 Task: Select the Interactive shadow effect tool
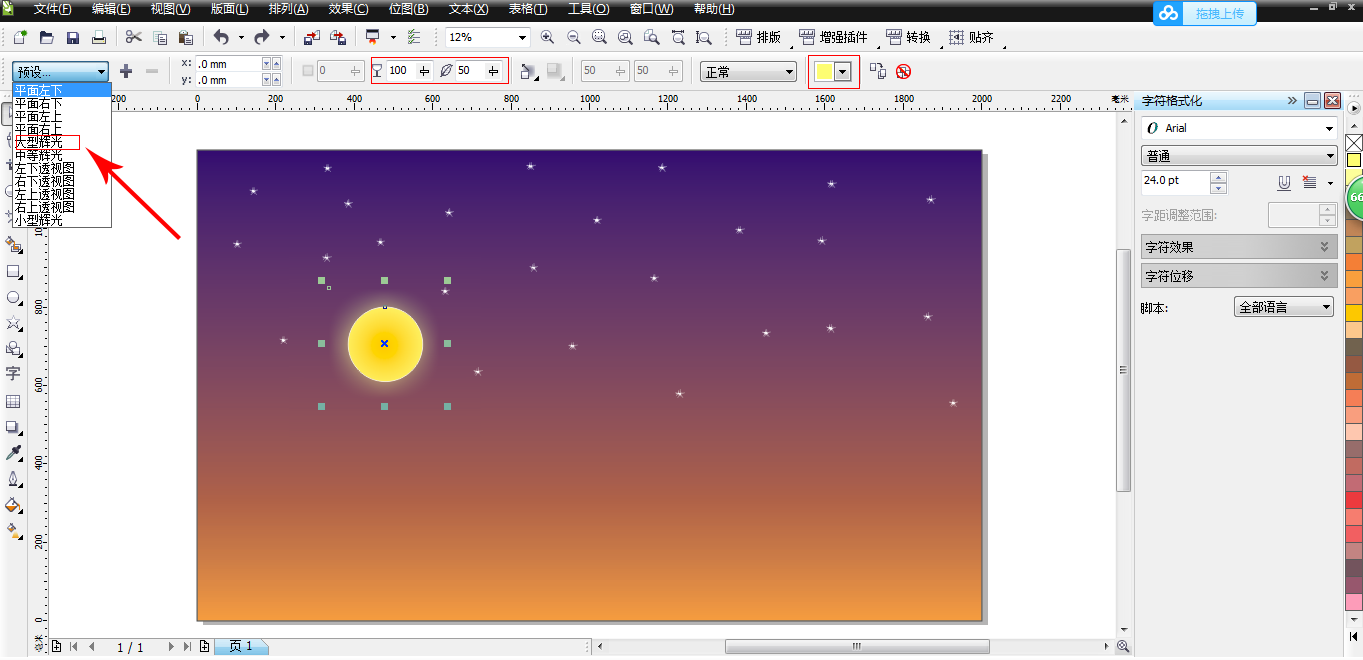(x=14, y=427)
